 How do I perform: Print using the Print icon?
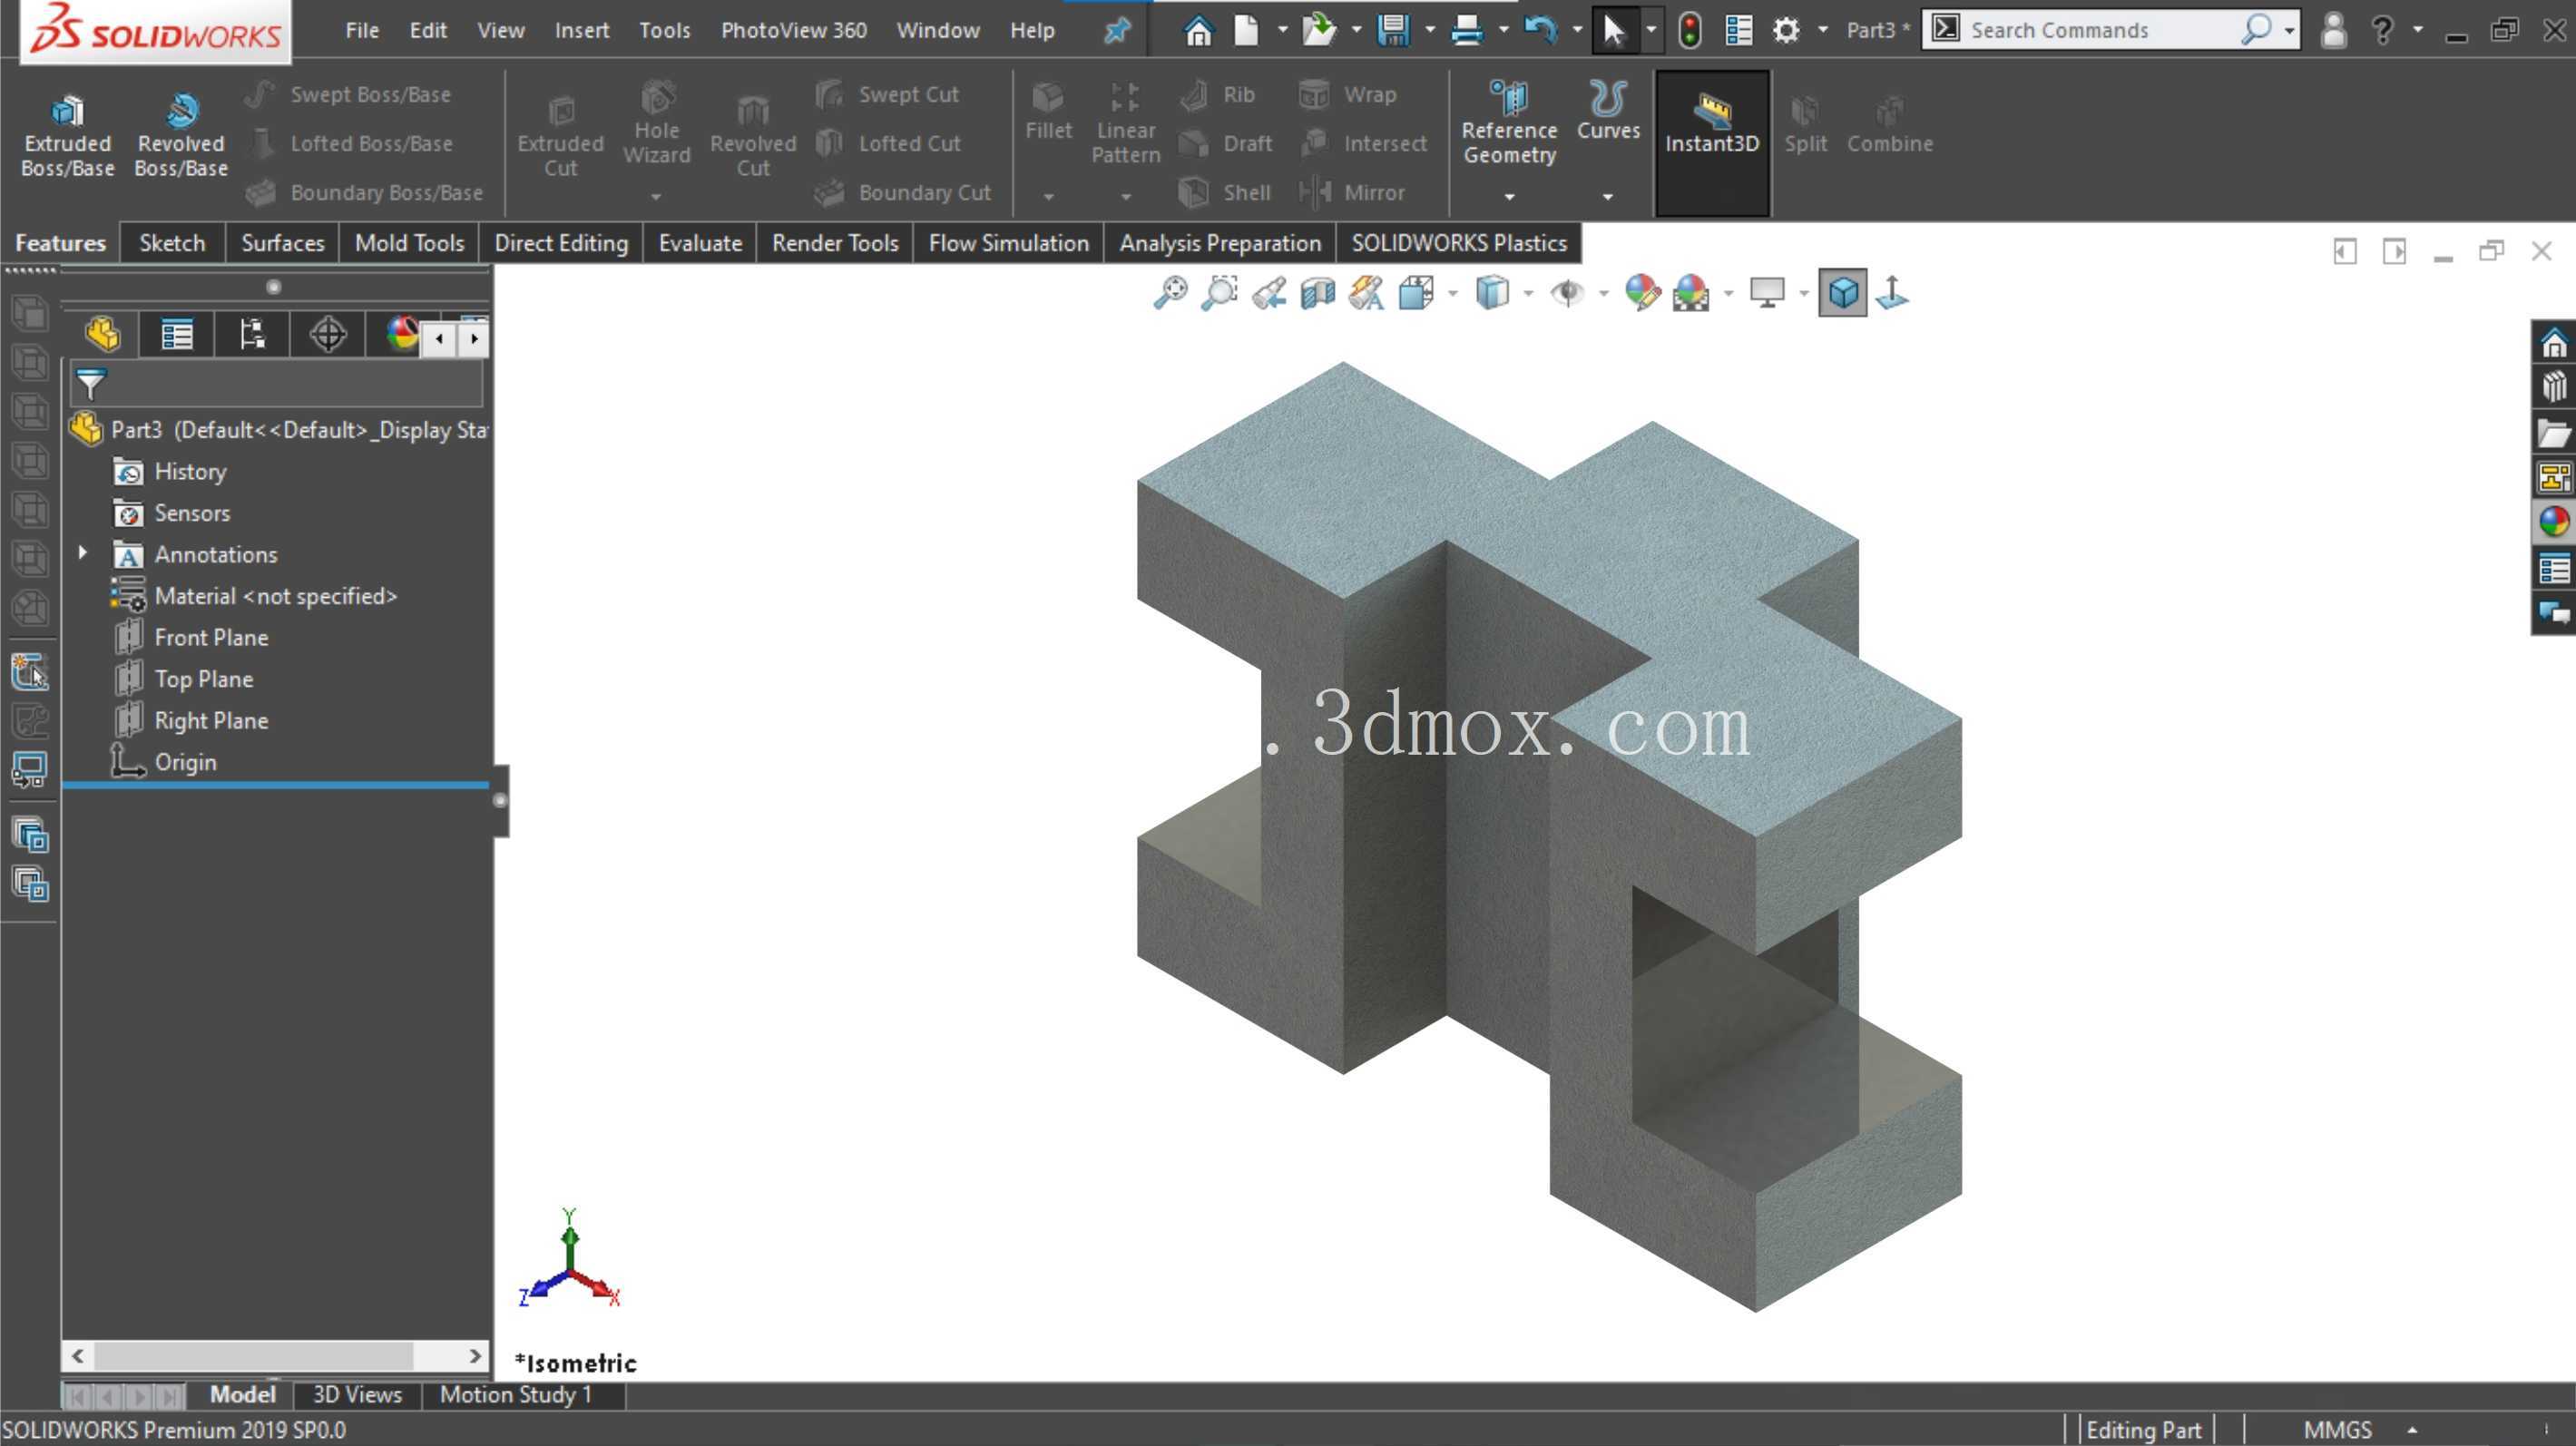[x=1466, y=30]
